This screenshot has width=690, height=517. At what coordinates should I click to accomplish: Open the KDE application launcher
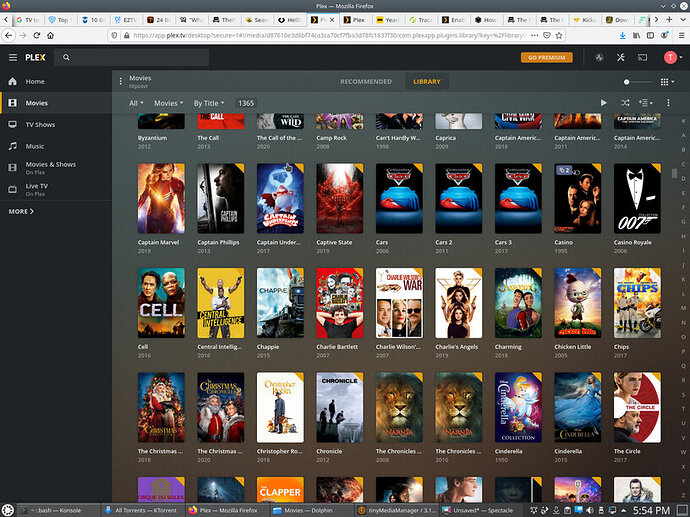[8, 510]
